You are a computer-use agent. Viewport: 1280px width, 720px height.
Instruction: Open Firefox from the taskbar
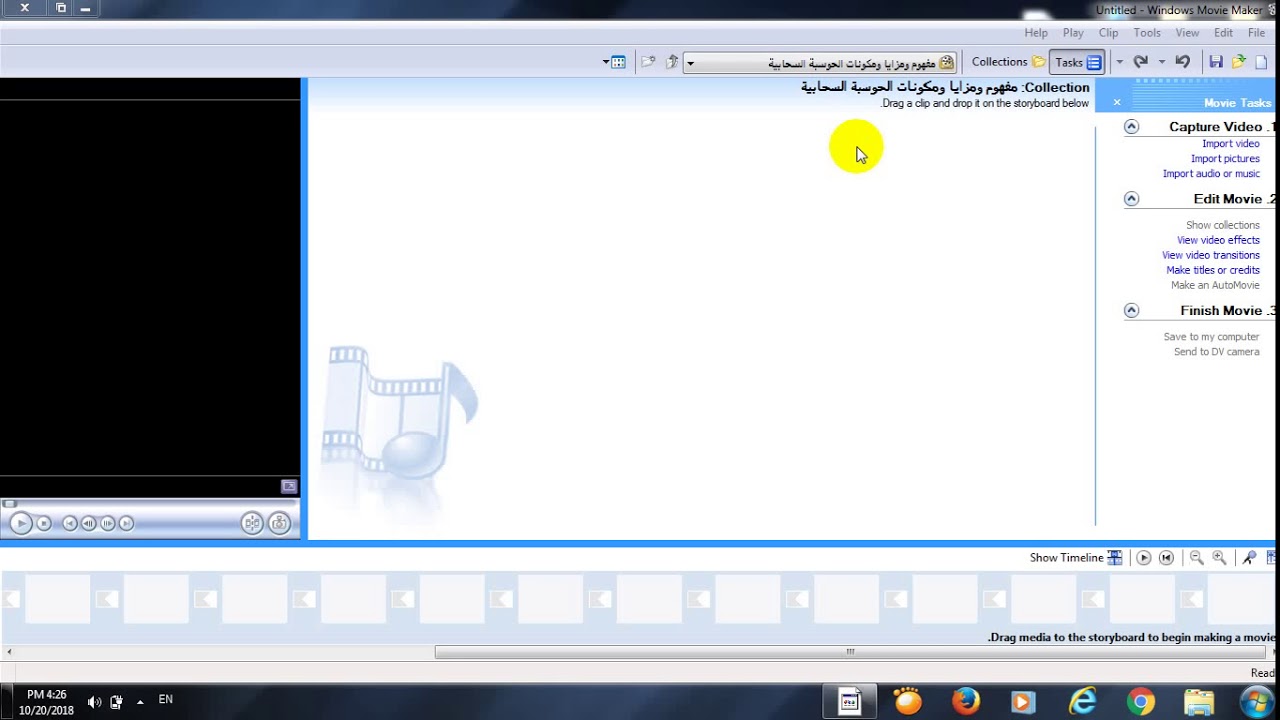tap(966, 702)
